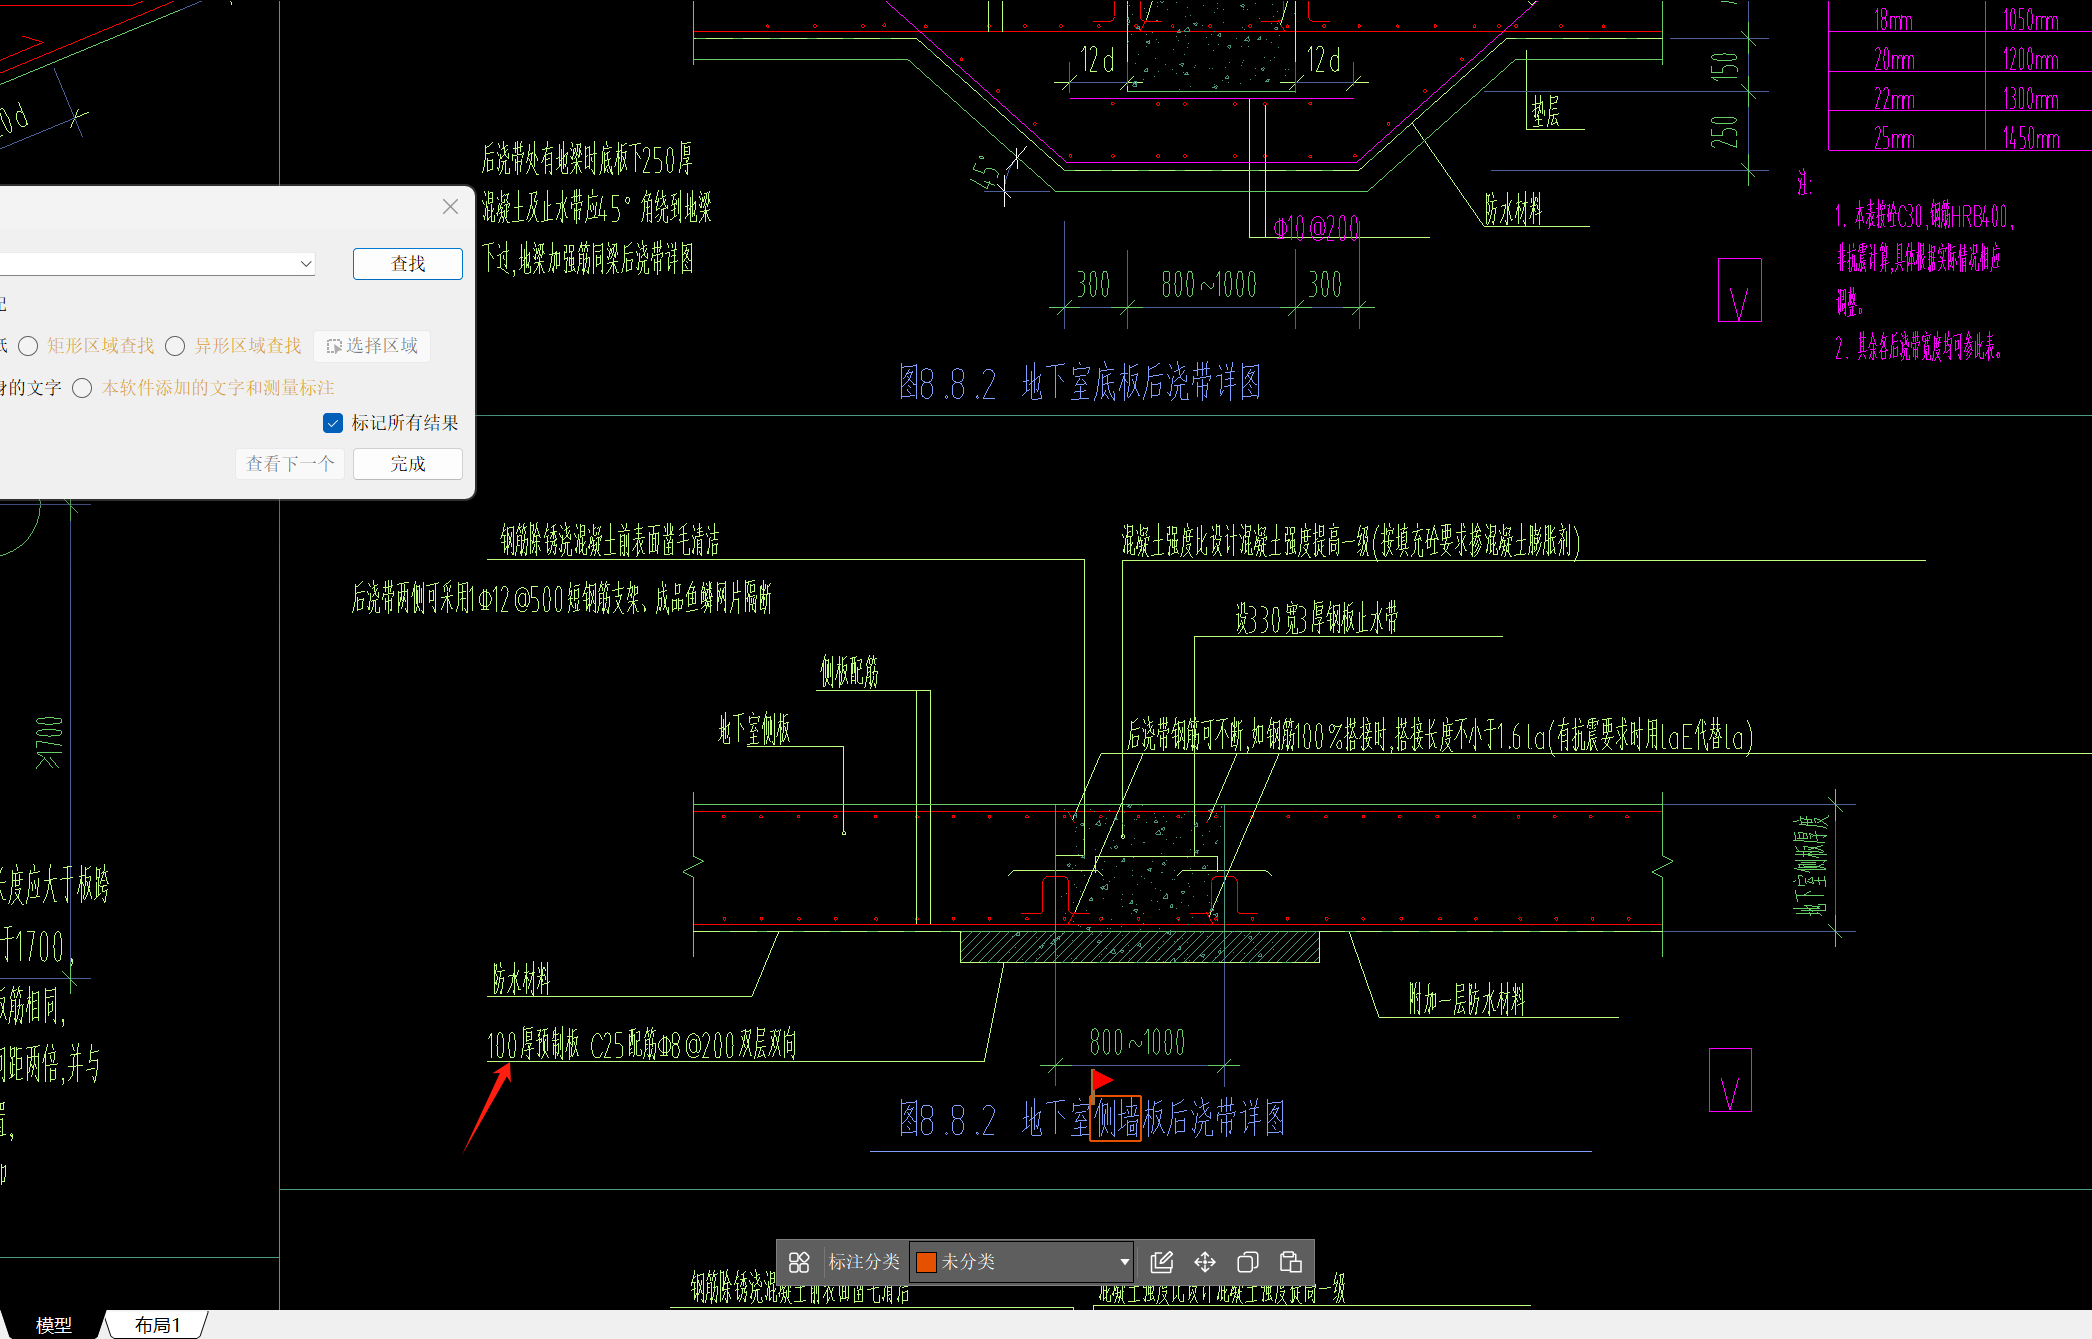Click the paste annotation icon

1291,1262
